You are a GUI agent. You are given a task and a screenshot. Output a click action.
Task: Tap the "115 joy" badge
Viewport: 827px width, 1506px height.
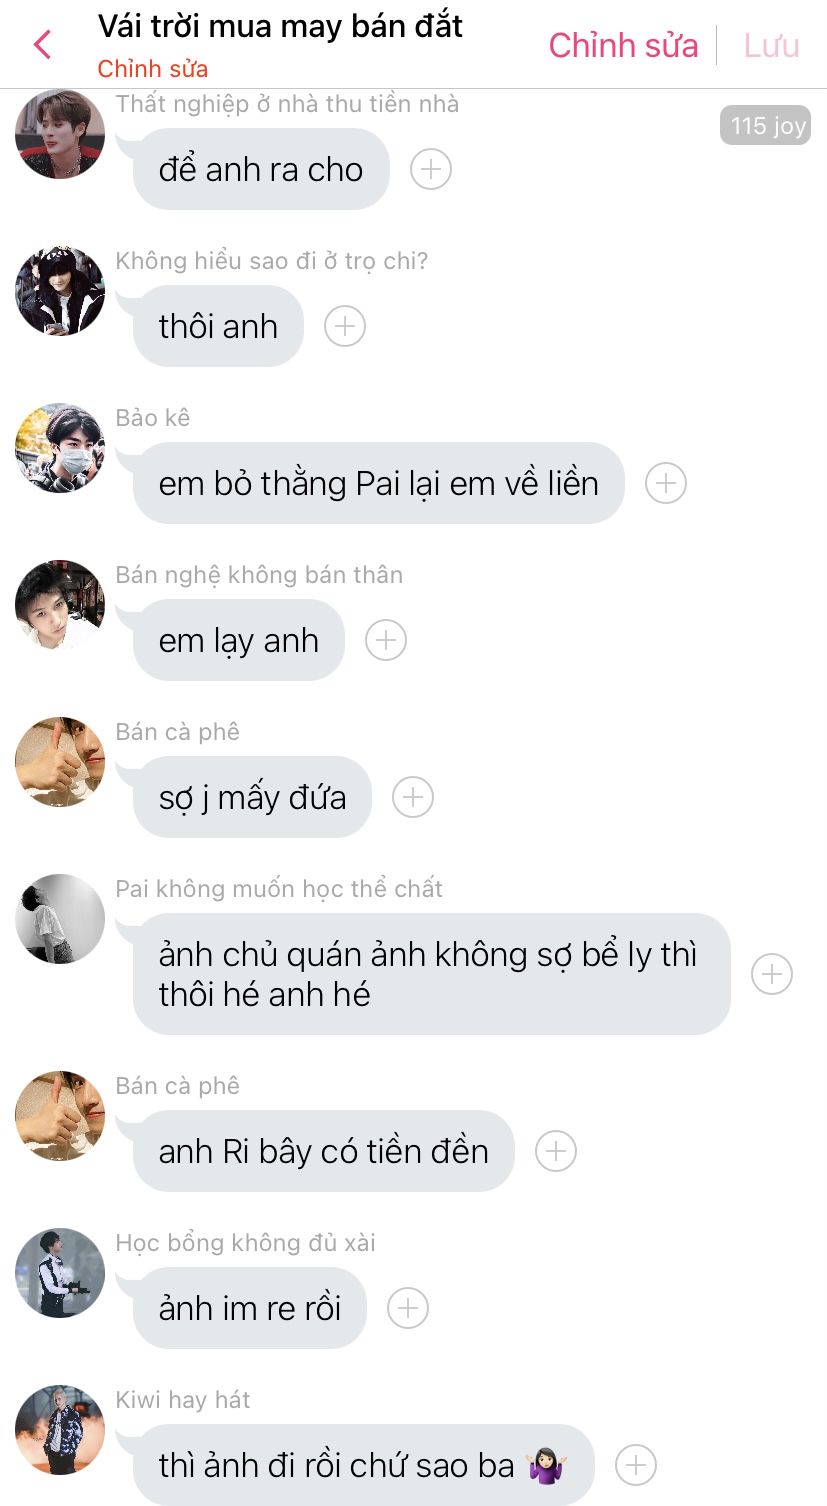[x=767, y=126]
